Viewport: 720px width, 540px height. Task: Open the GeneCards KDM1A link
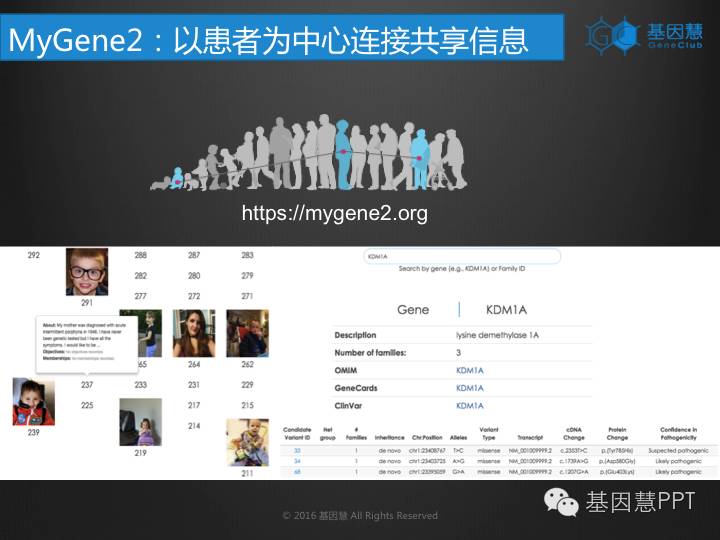tap(469, 388)
